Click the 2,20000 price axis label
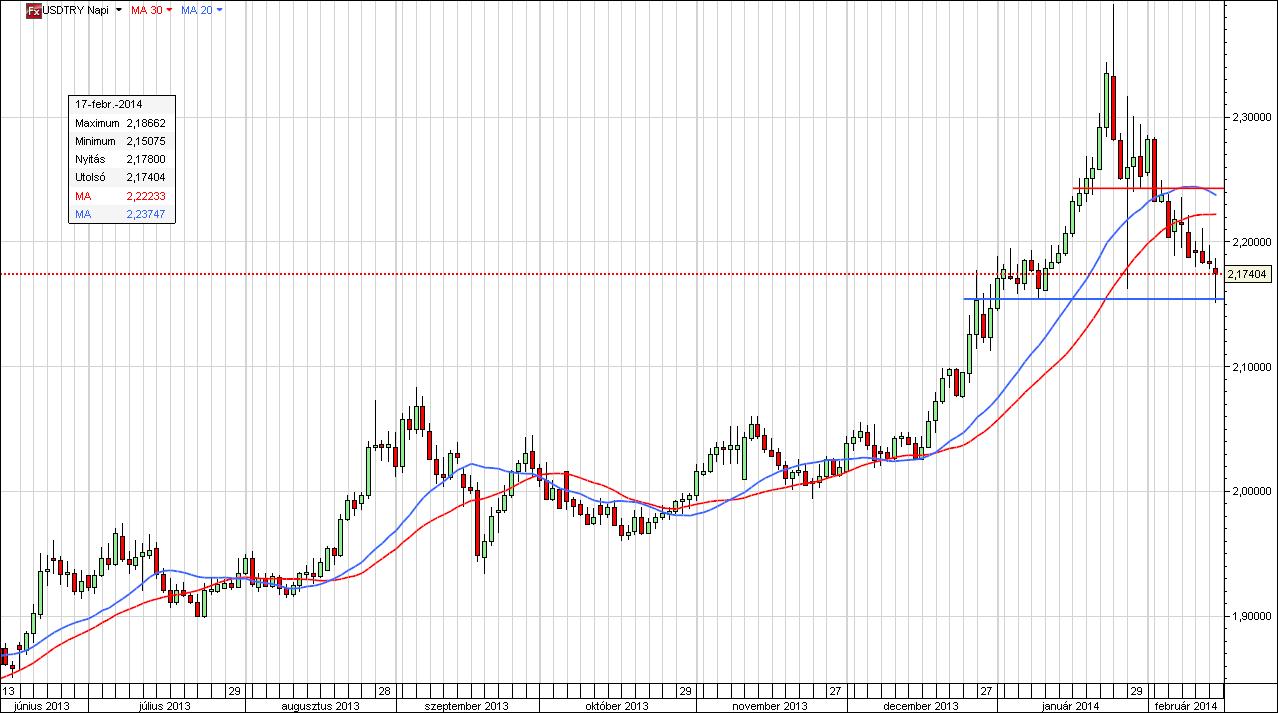This screenshot has width=1278, height=713. coord(1250,243)
